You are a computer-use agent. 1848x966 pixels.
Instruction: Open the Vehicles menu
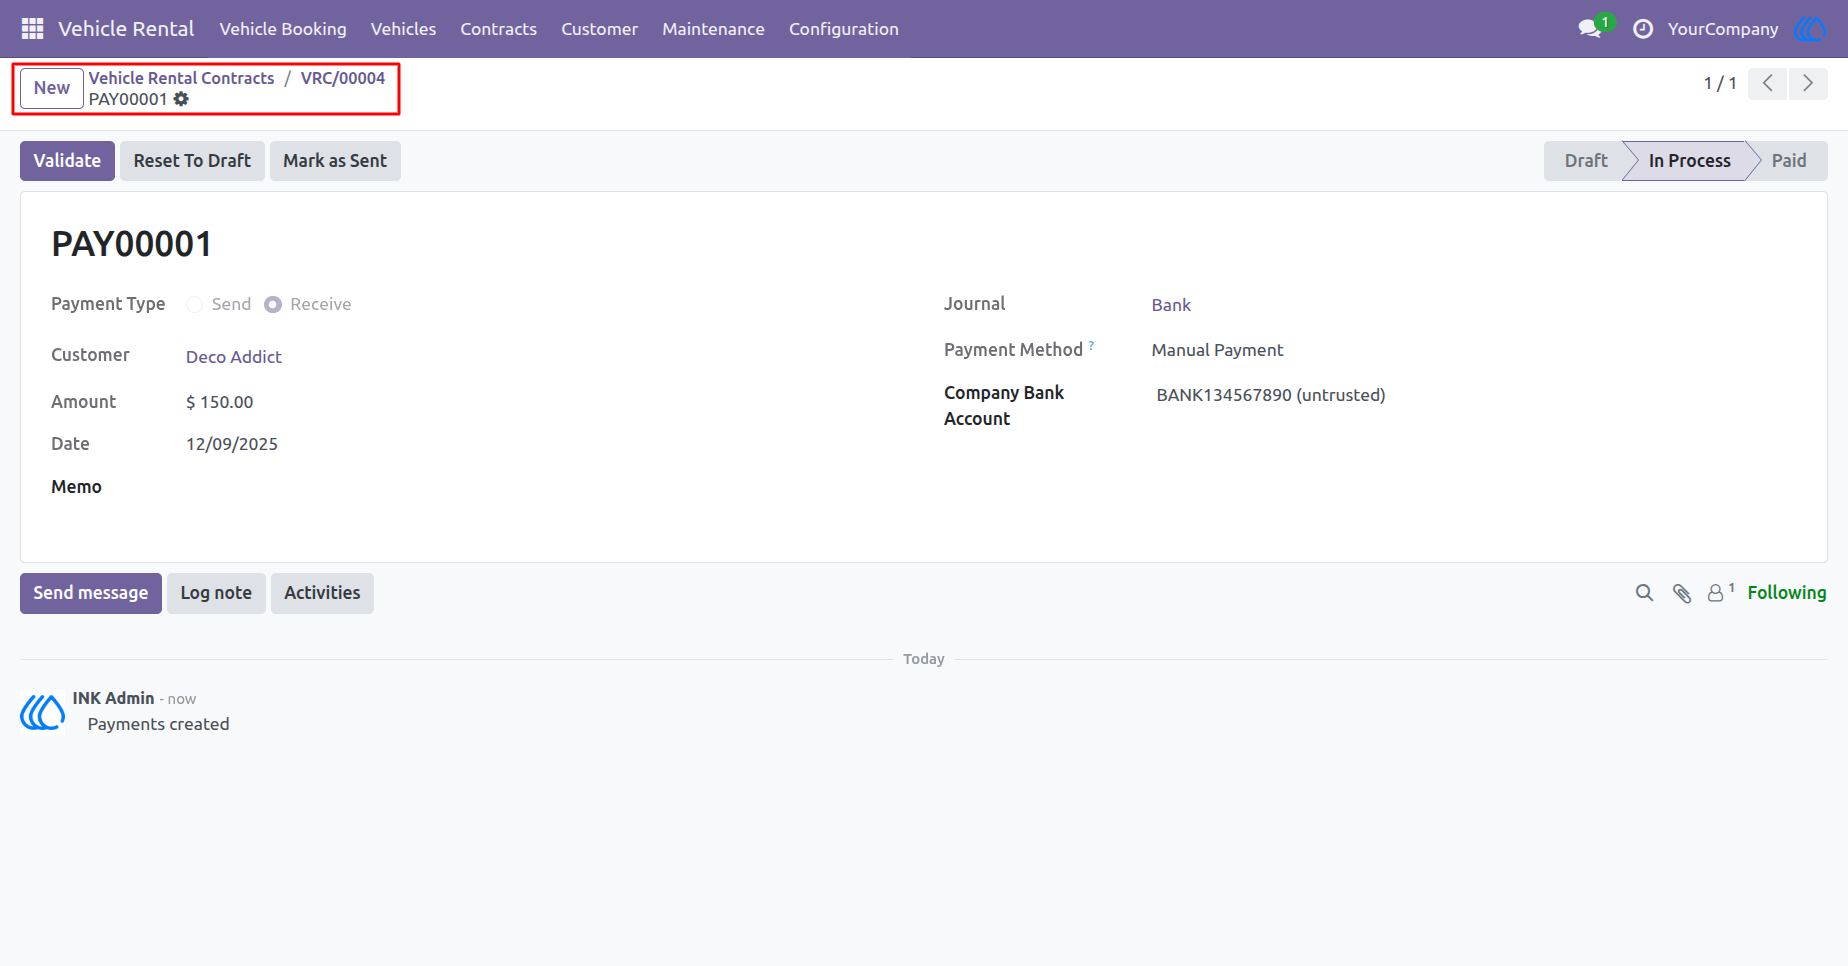click(x=403, y=29)
